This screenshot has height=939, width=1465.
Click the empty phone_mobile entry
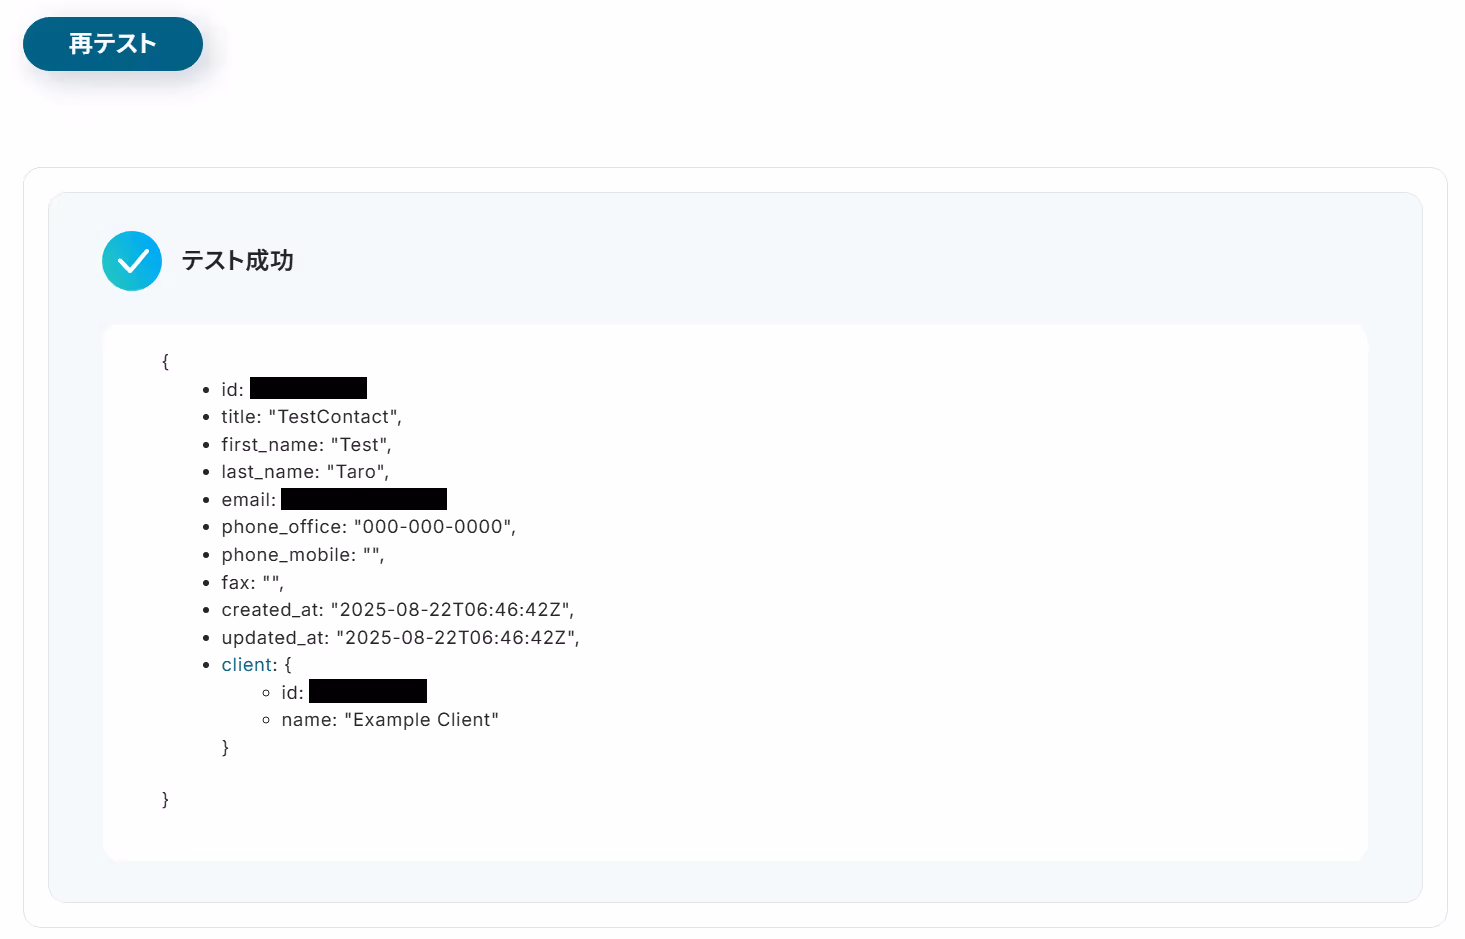click(x=303, y=555)
